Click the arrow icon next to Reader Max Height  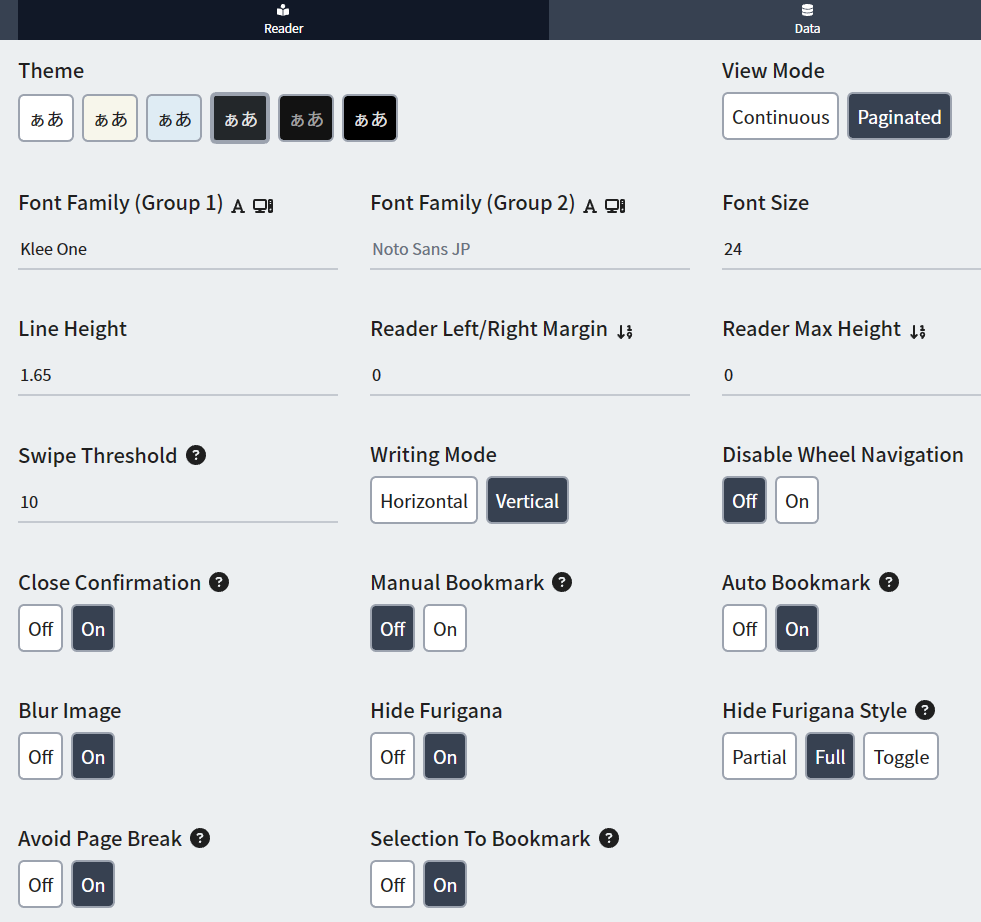(918, 331)
